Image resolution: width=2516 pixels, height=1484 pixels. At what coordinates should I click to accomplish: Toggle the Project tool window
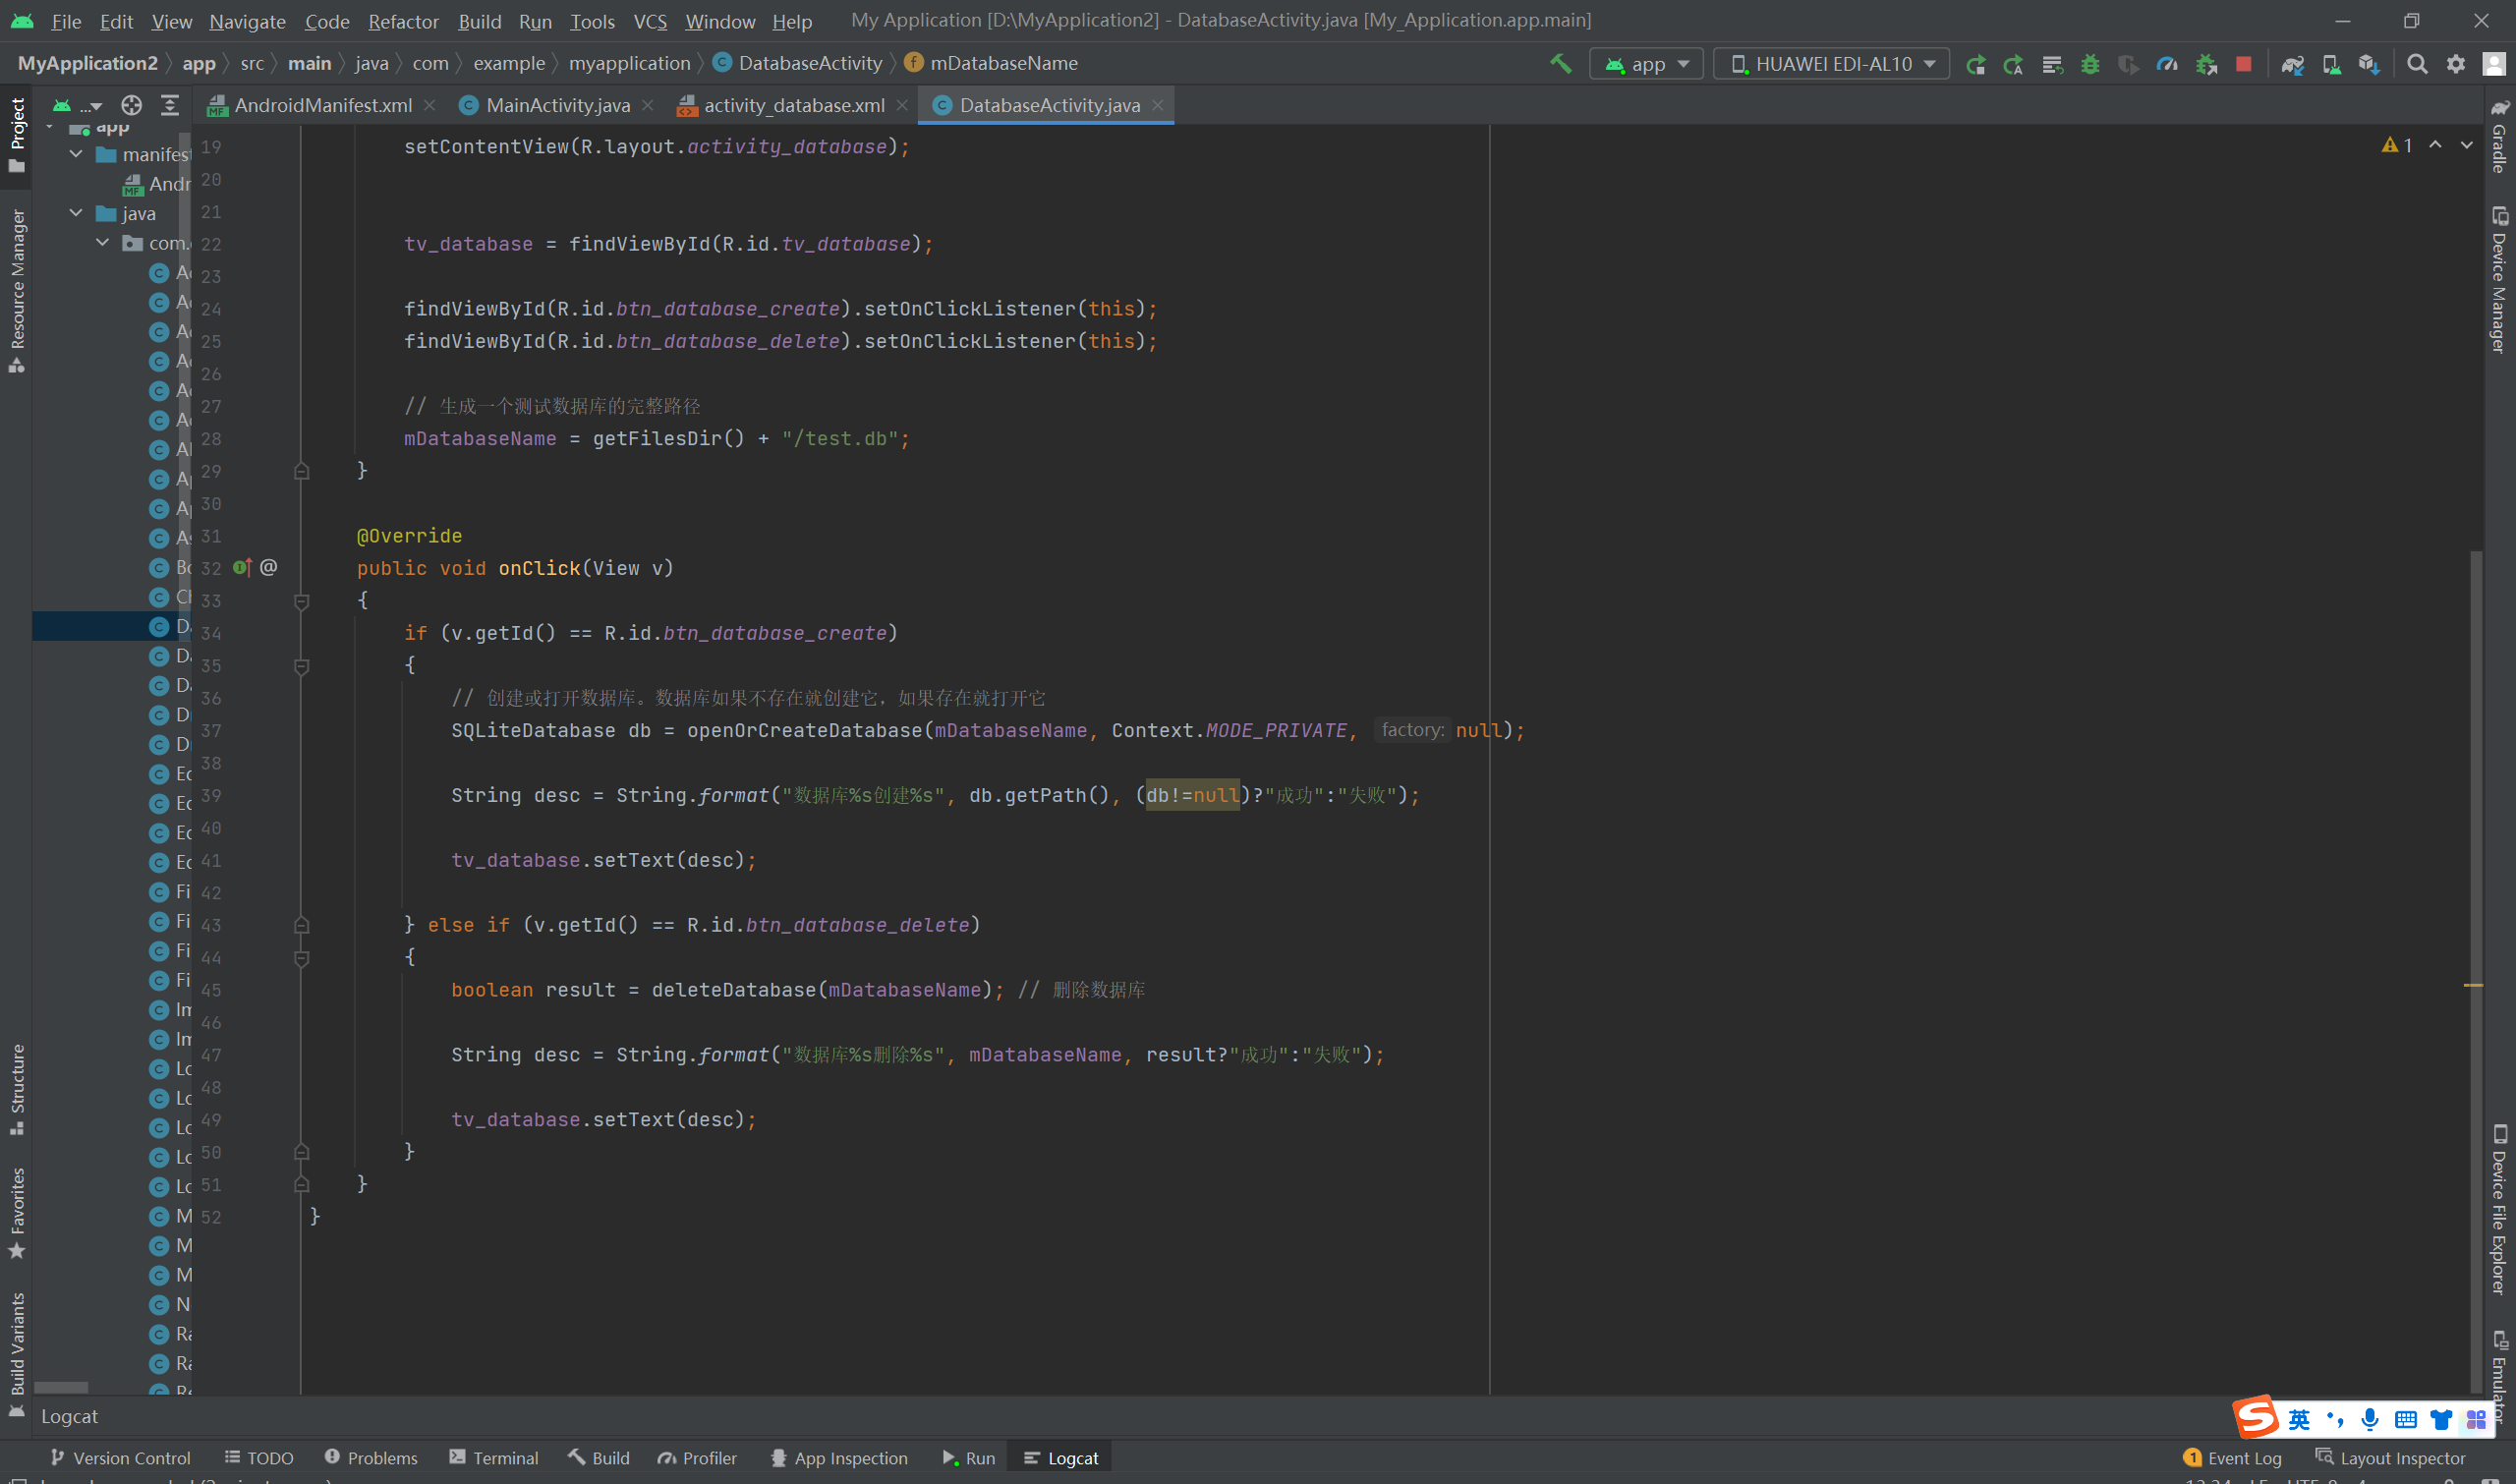17,134
